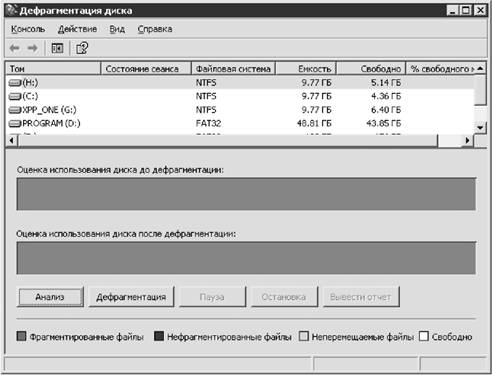Sort the list by the Том column header

(53, 69)
